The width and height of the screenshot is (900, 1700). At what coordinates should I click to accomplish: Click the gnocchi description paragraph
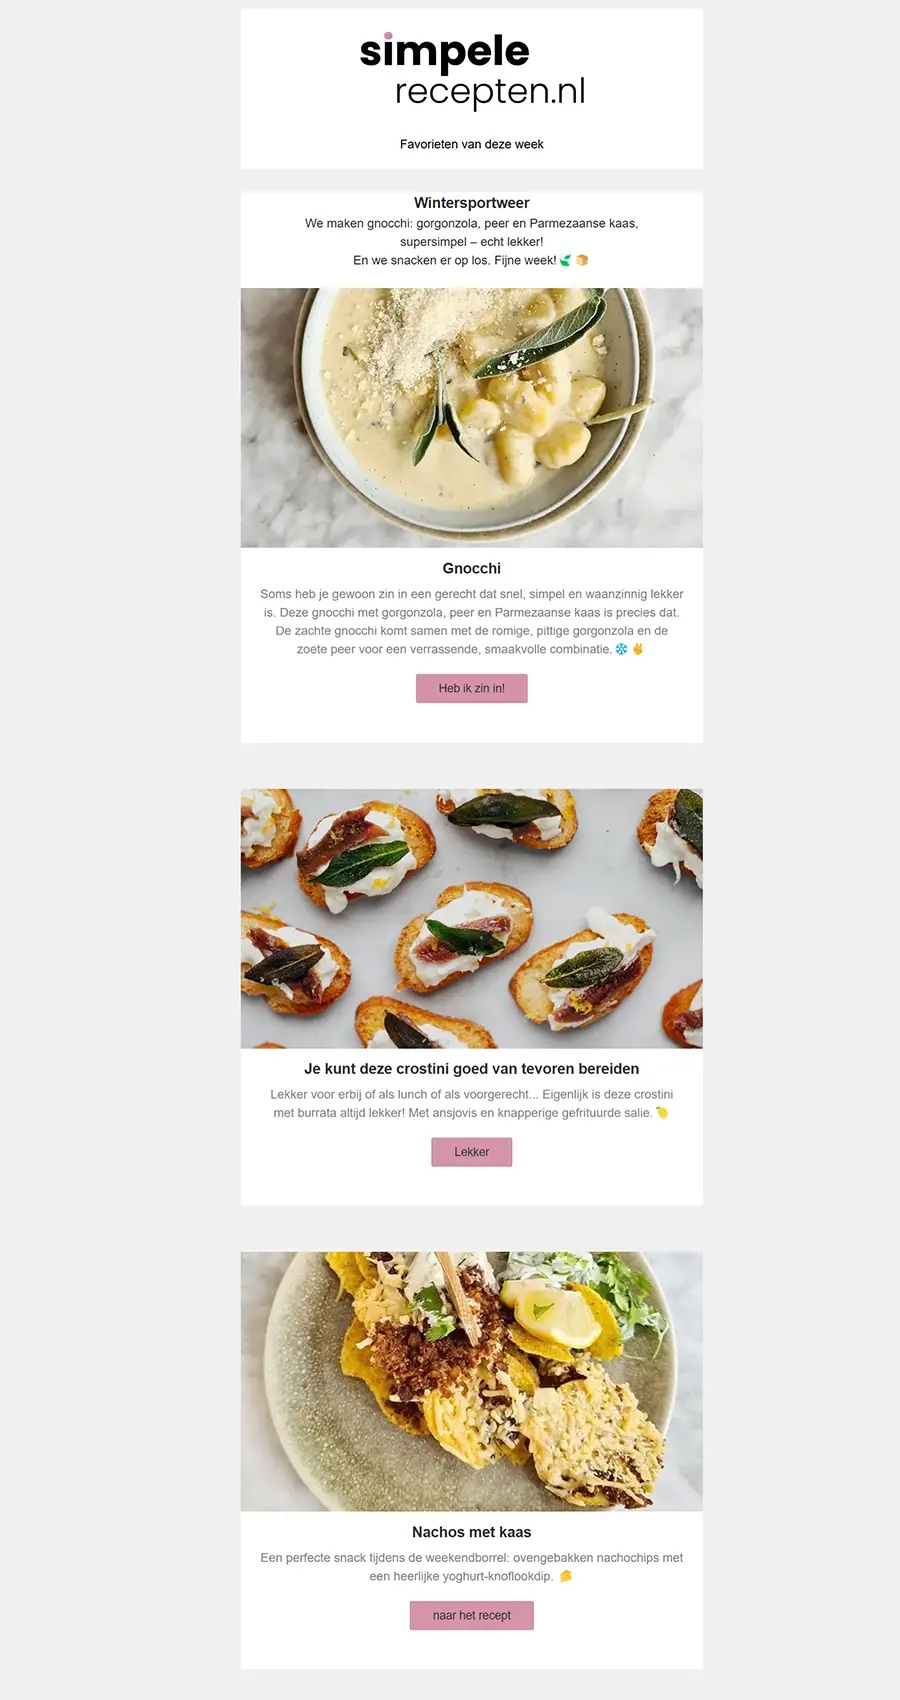click(x=472, y=622)
